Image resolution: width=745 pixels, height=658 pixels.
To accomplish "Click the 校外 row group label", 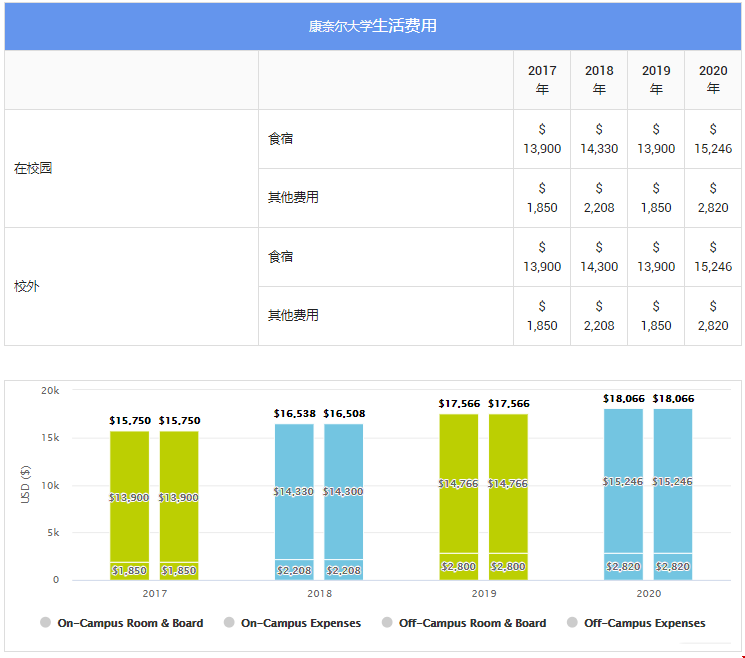I will pyautogui.click(x=27, y=286).
